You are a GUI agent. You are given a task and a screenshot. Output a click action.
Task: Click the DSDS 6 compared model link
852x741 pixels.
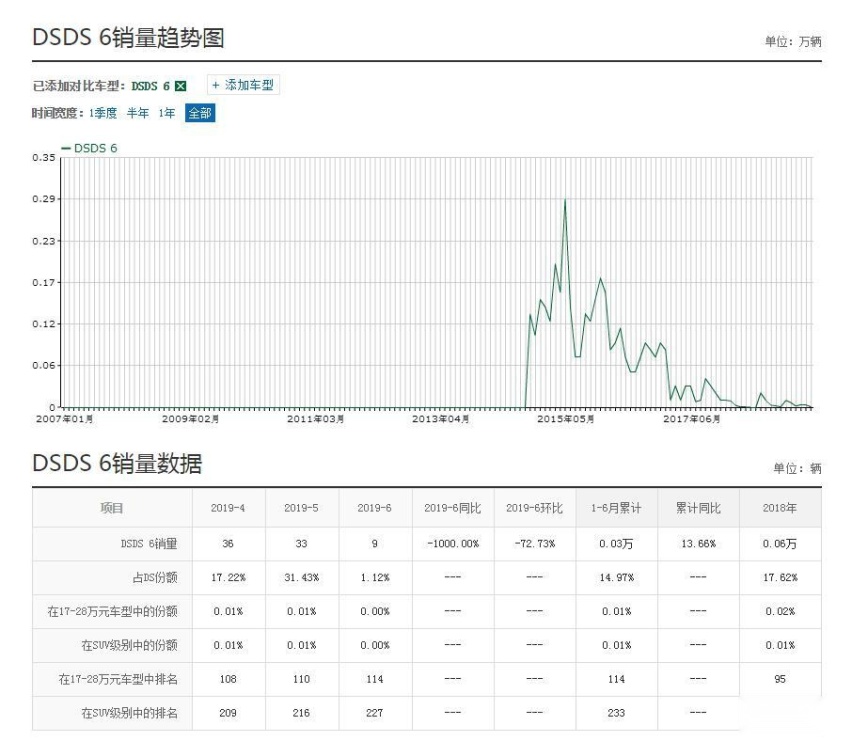(151, 86)
